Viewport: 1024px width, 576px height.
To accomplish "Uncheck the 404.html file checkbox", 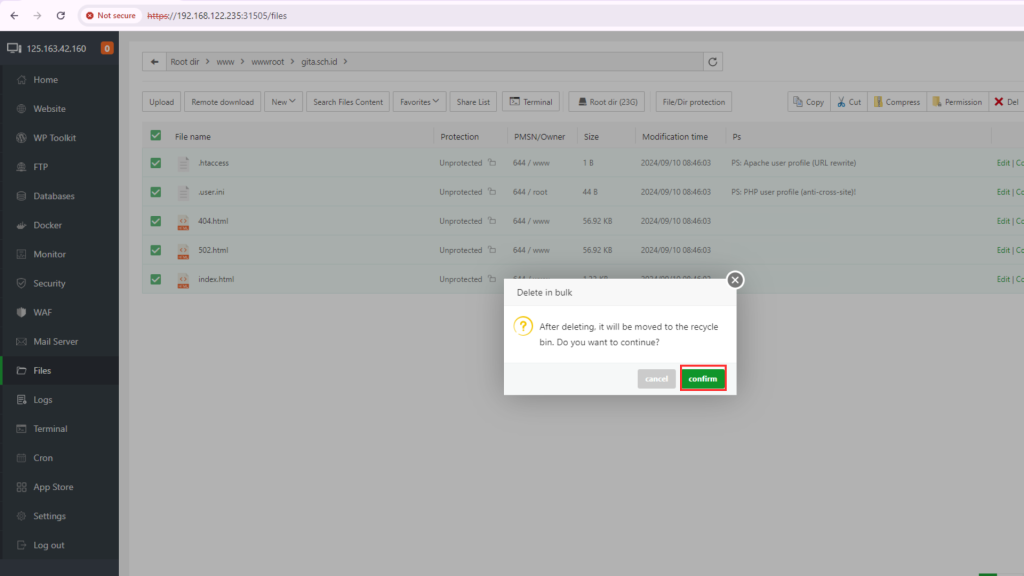I will pos(155,221).
